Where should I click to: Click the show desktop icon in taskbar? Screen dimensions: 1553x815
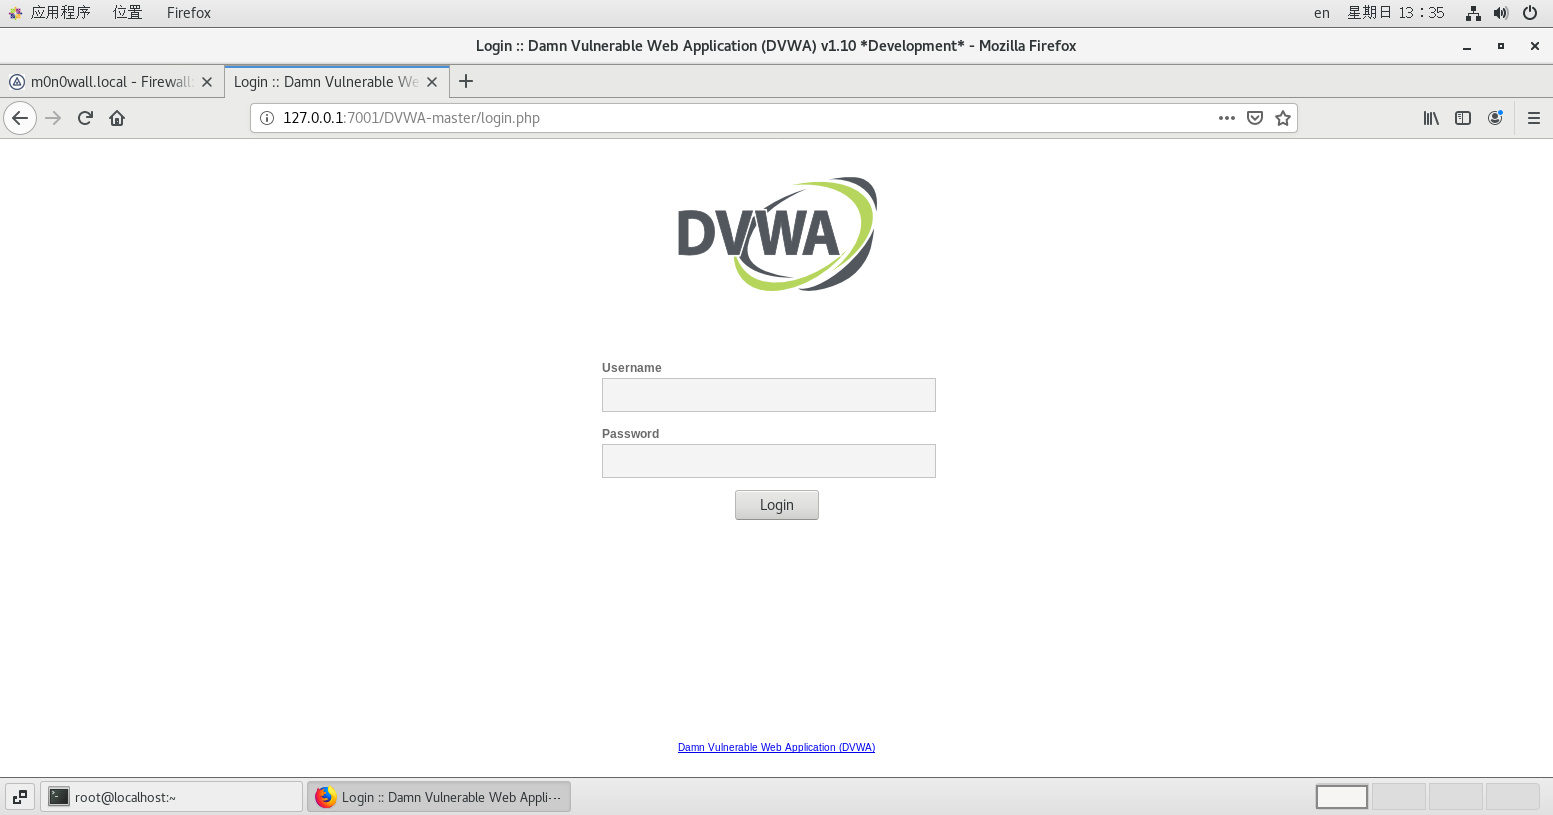(x=20, y=797)
